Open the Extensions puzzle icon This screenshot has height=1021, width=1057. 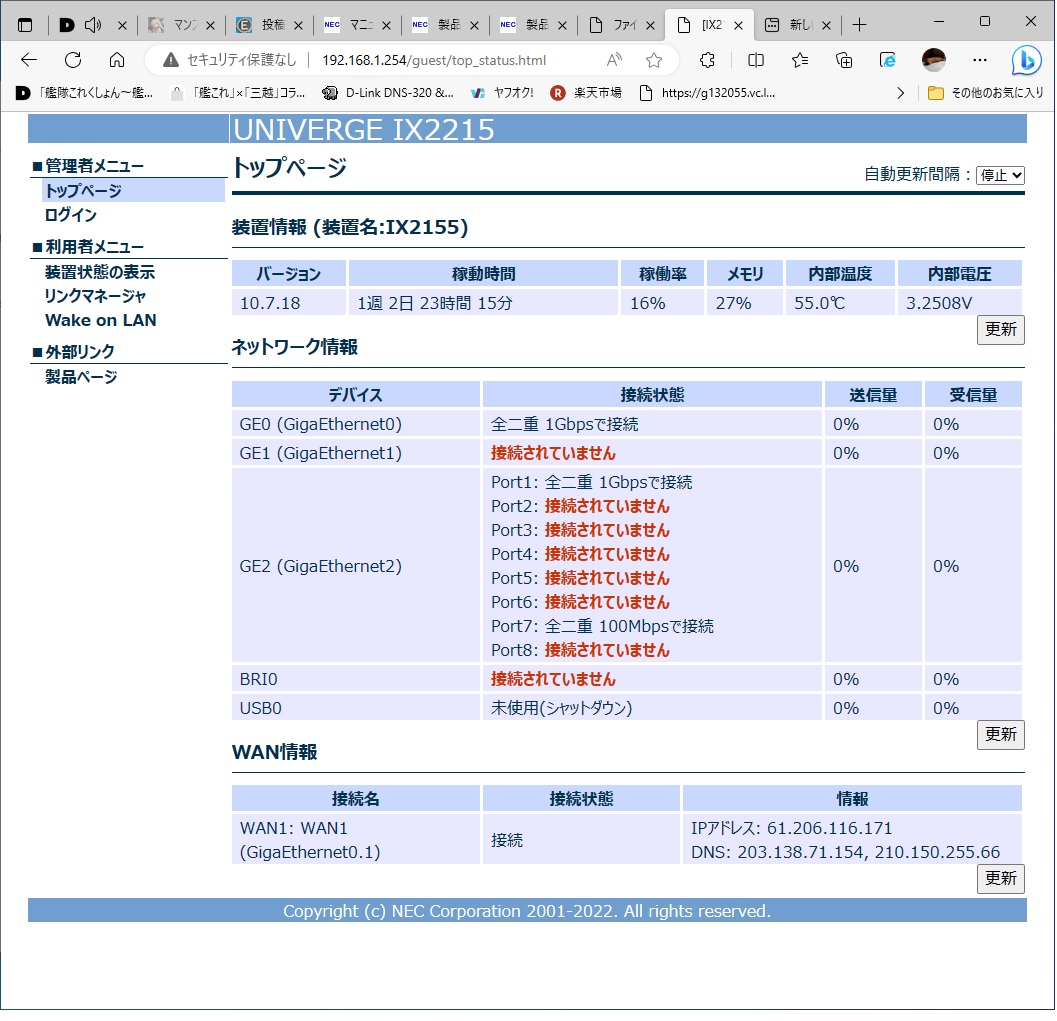click(707, 60)
